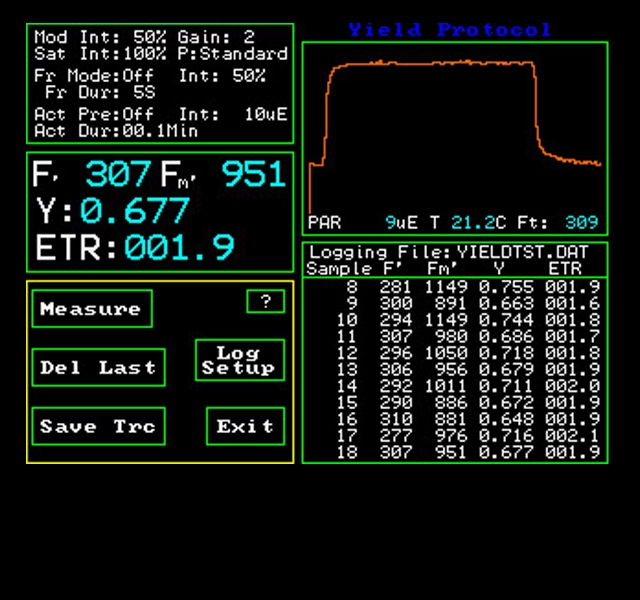This screenshot has width=640, height=600.
Task: Open help with the question mark button
Action: coord(265,301)
